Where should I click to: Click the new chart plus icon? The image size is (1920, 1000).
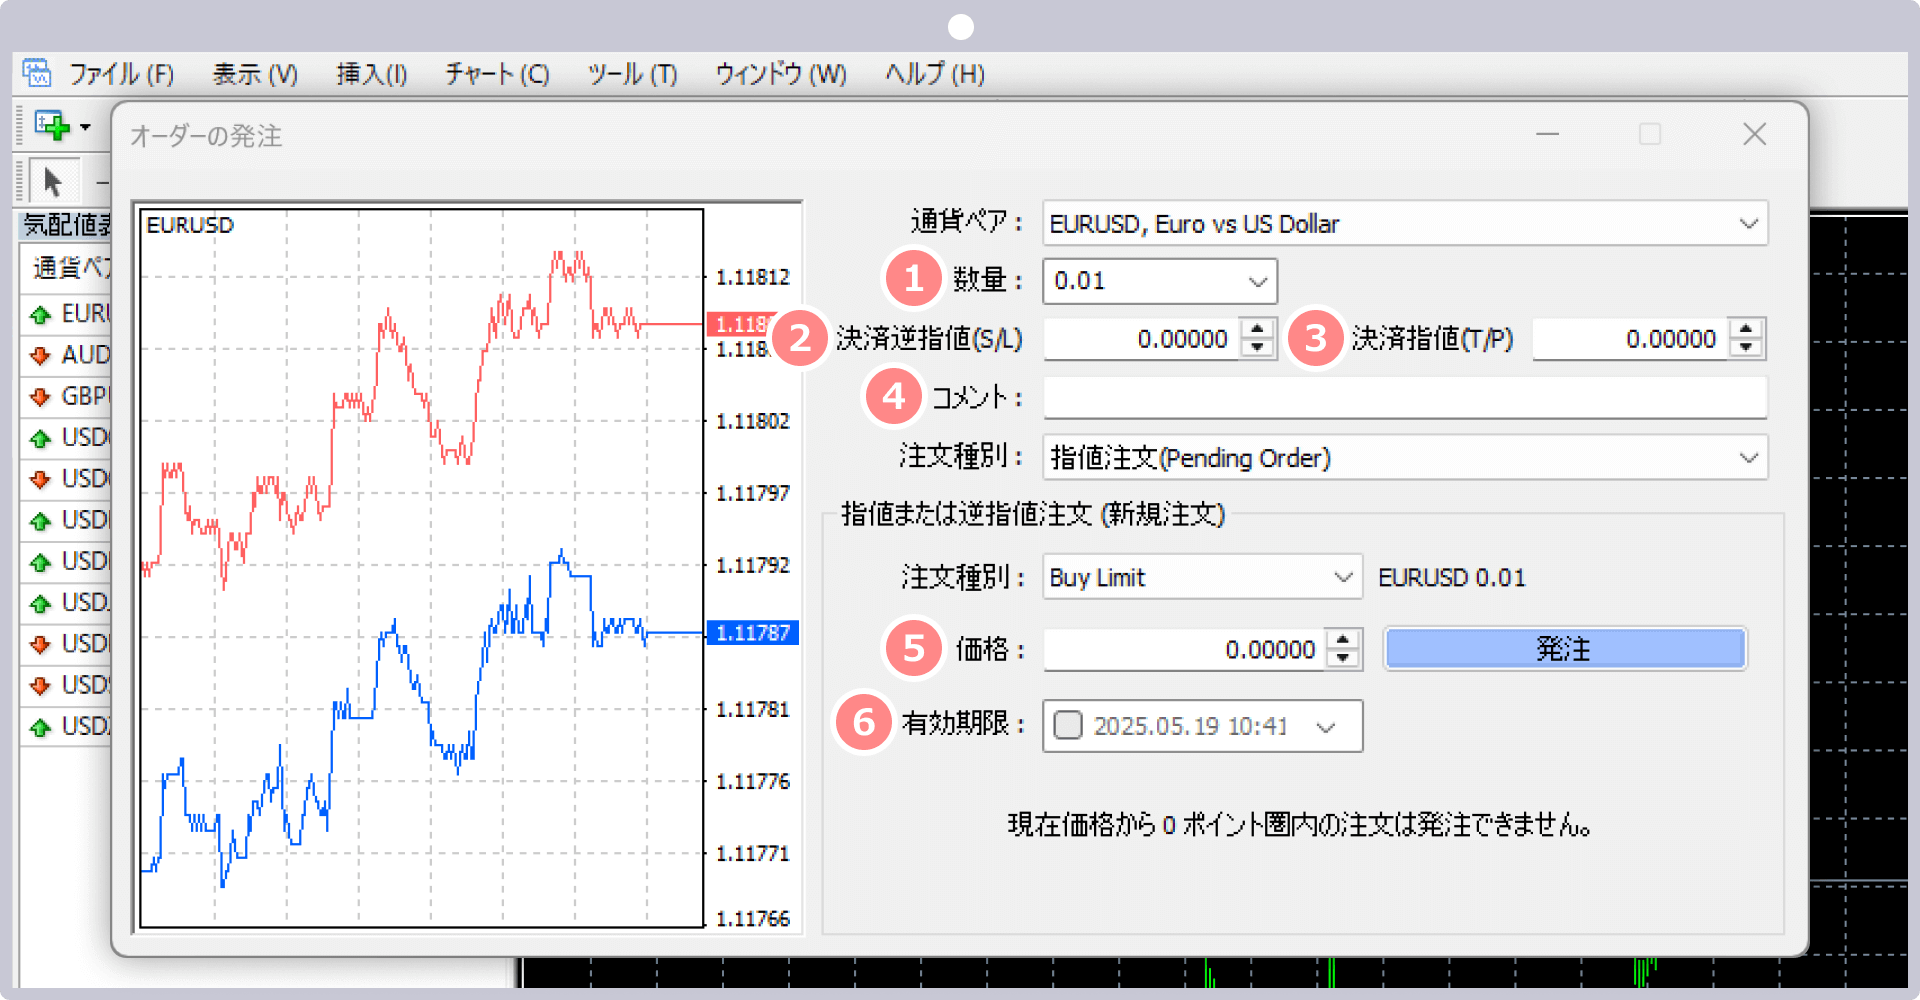tap(52, 126)
